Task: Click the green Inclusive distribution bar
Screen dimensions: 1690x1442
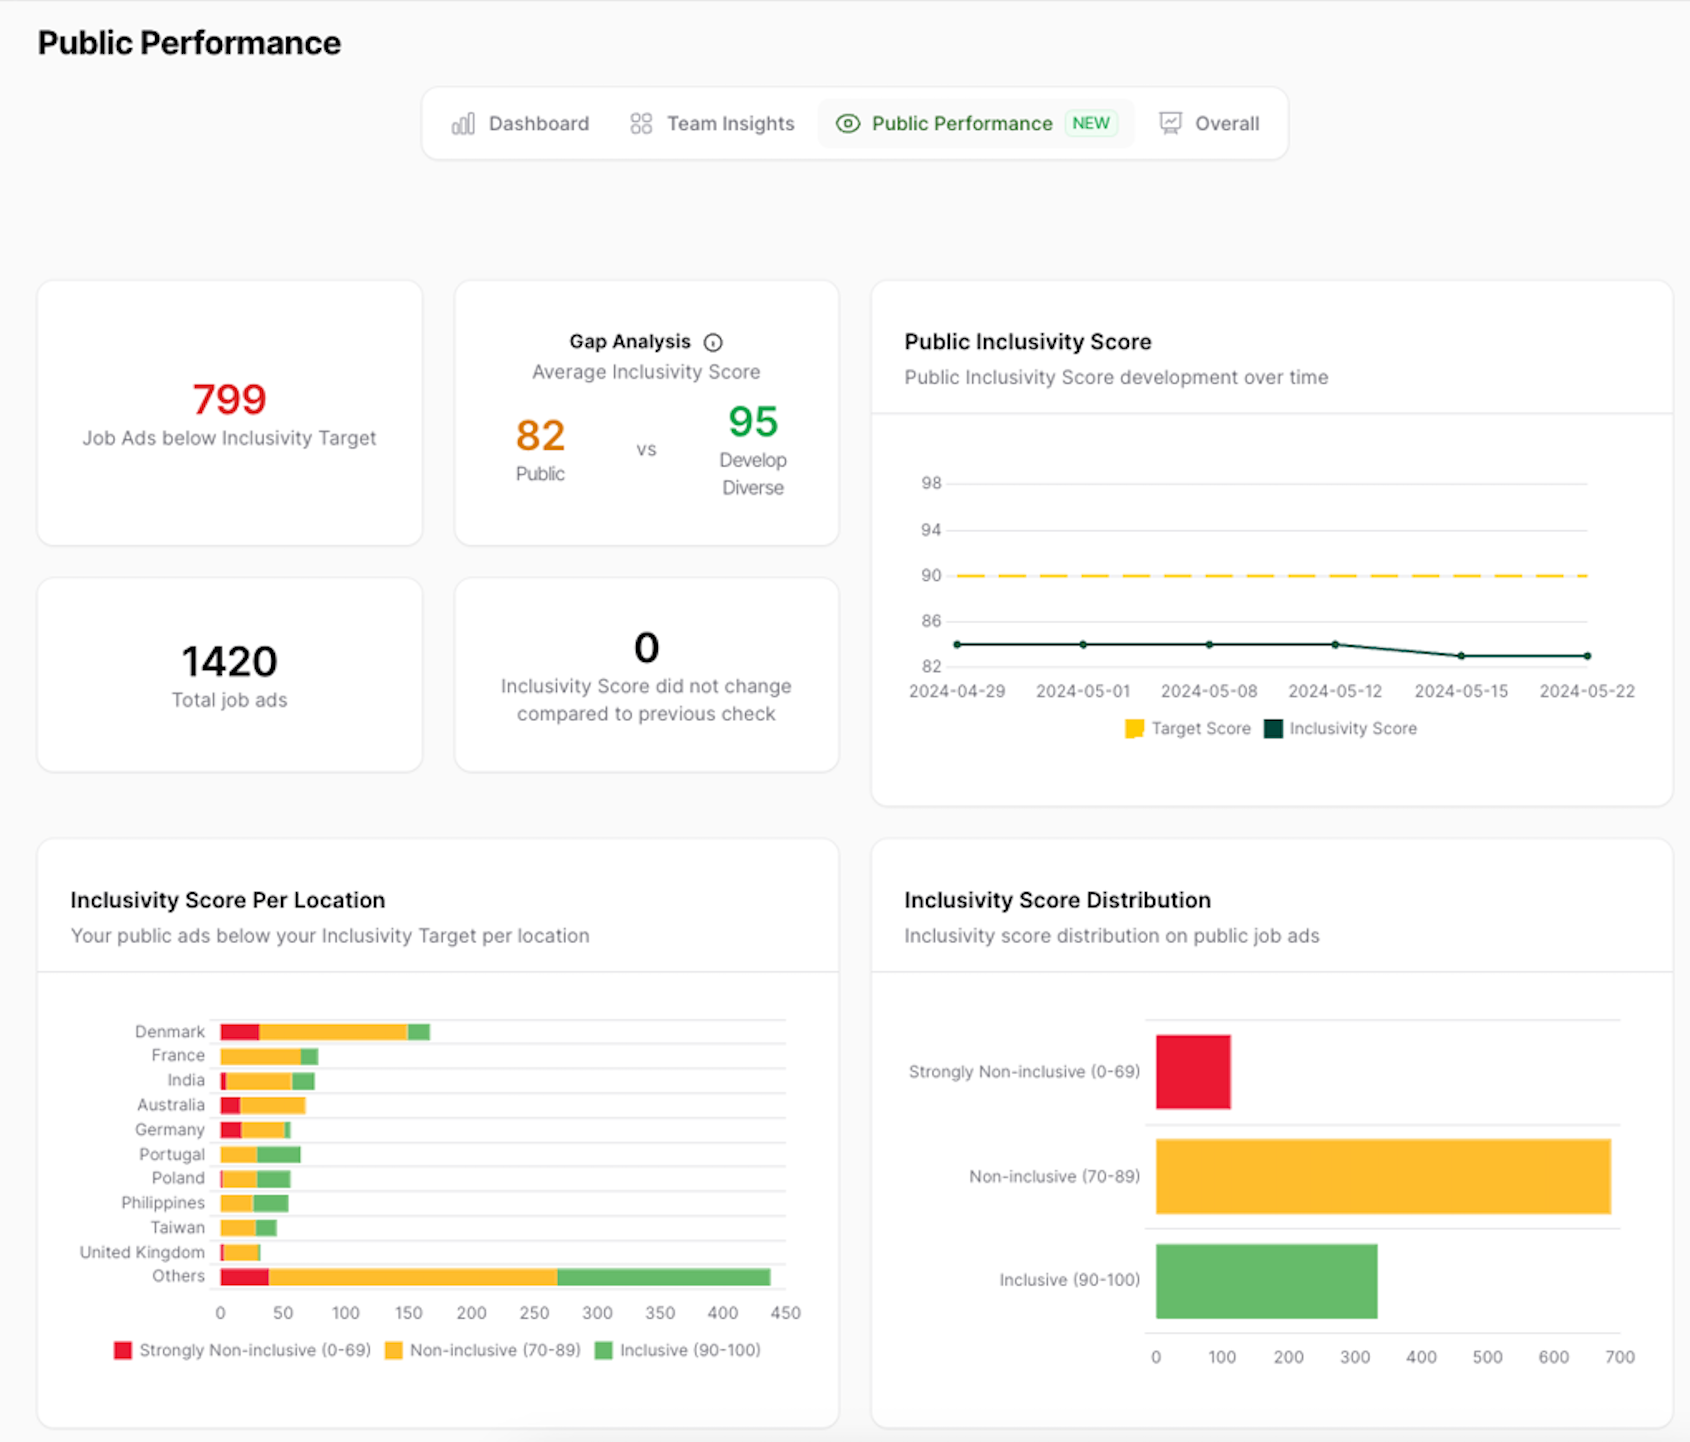Action: click(x=1266, y=1281)
